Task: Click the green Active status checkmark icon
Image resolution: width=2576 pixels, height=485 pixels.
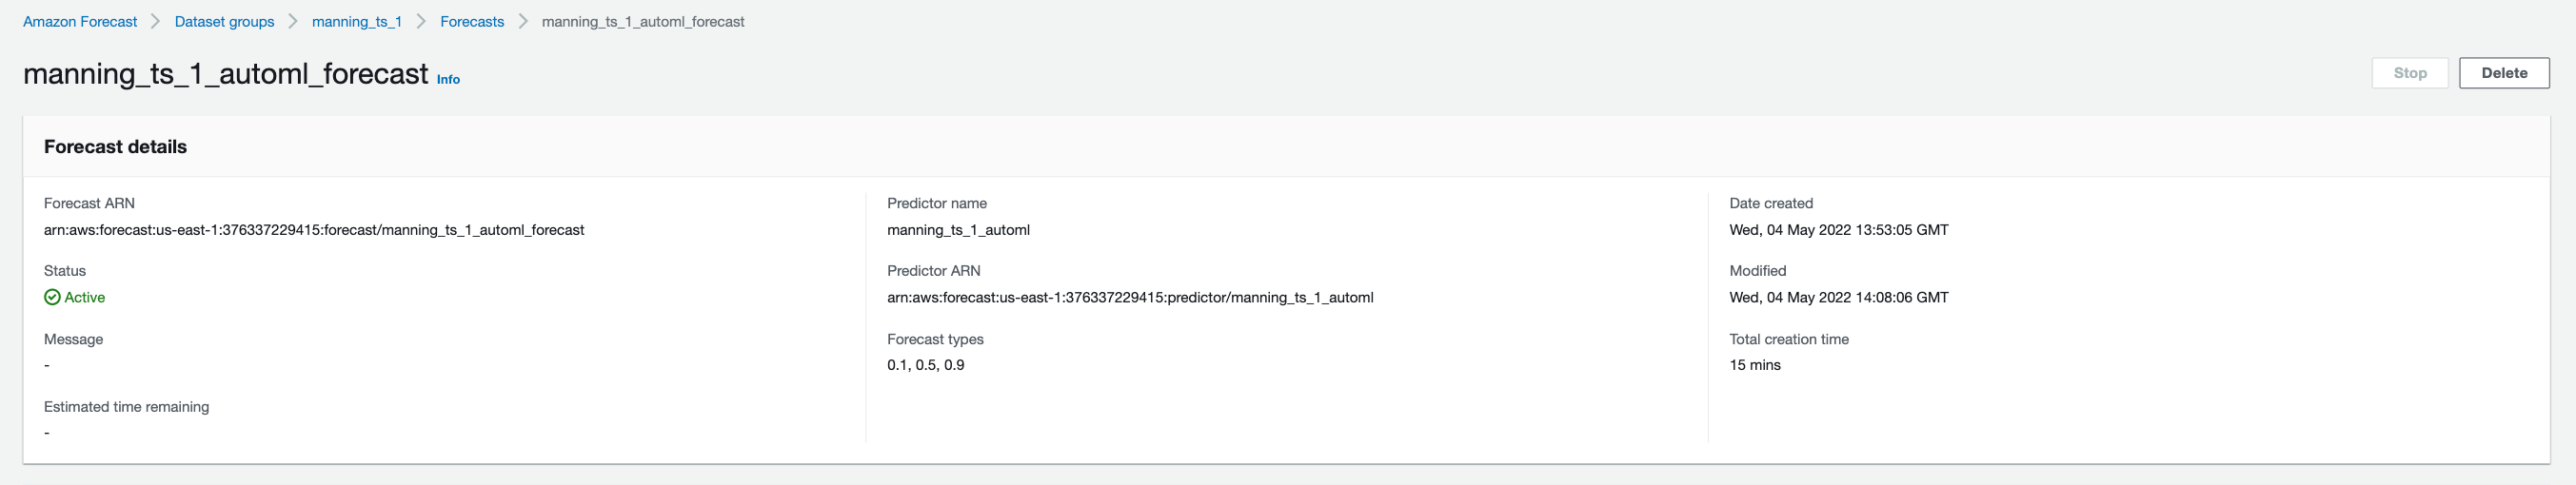Action: click(52, 298)
